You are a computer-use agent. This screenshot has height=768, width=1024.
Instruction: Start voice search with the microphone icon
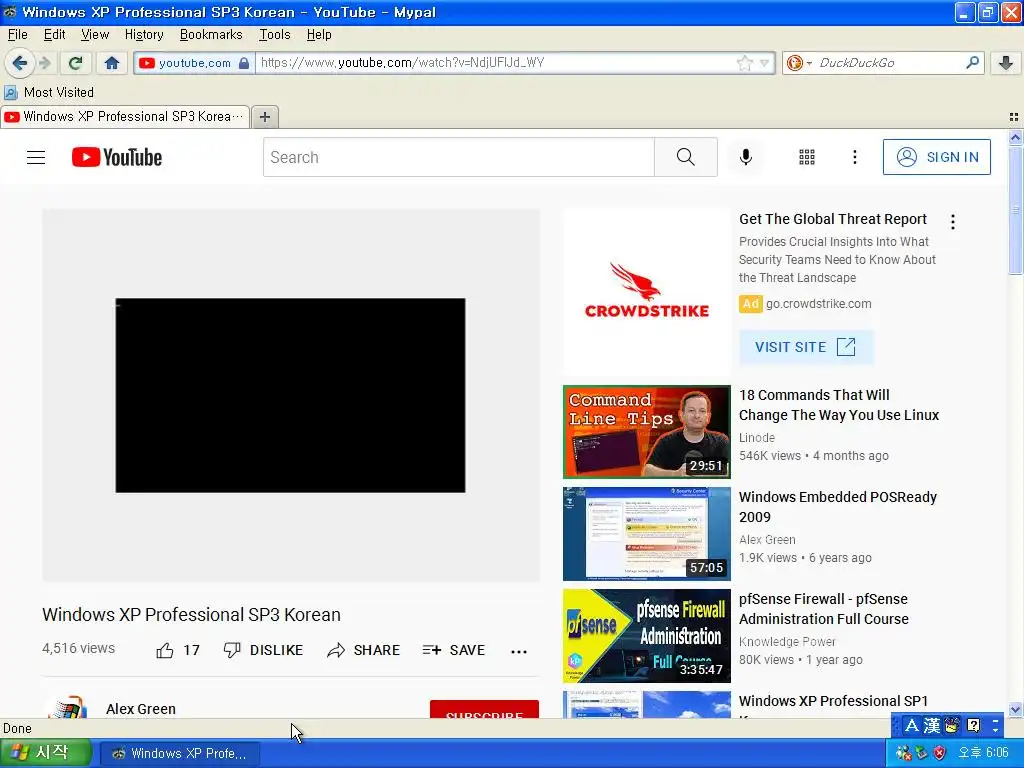[x=746, y=157]
